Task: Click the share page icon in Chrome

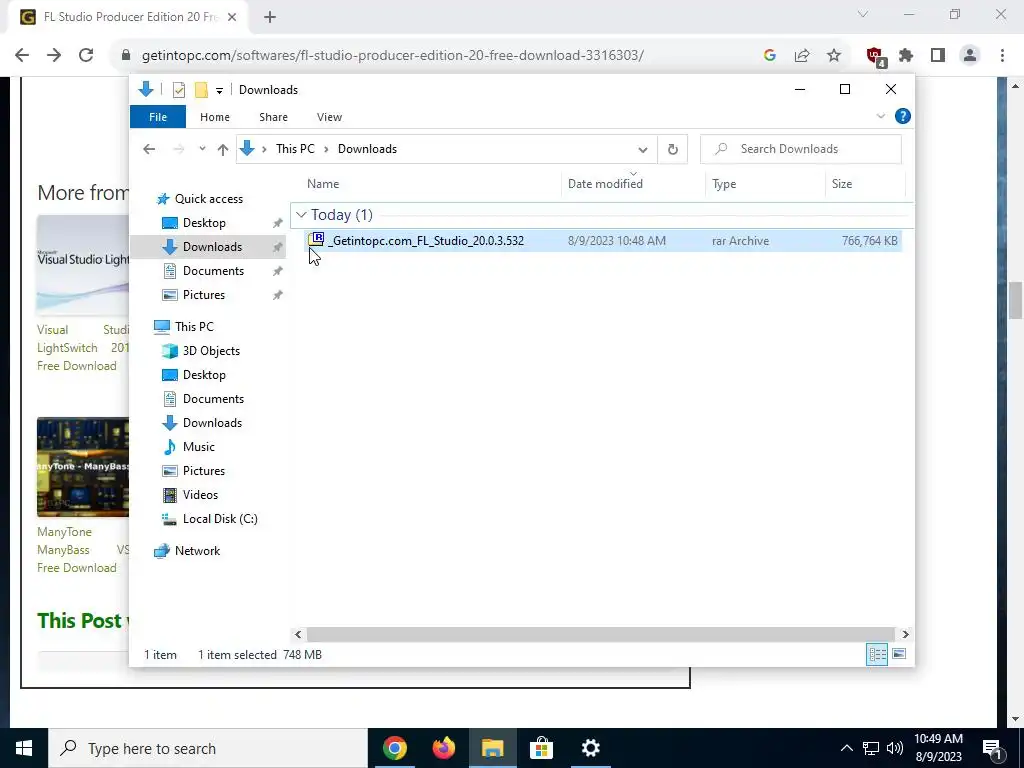Action: point(802,56)
